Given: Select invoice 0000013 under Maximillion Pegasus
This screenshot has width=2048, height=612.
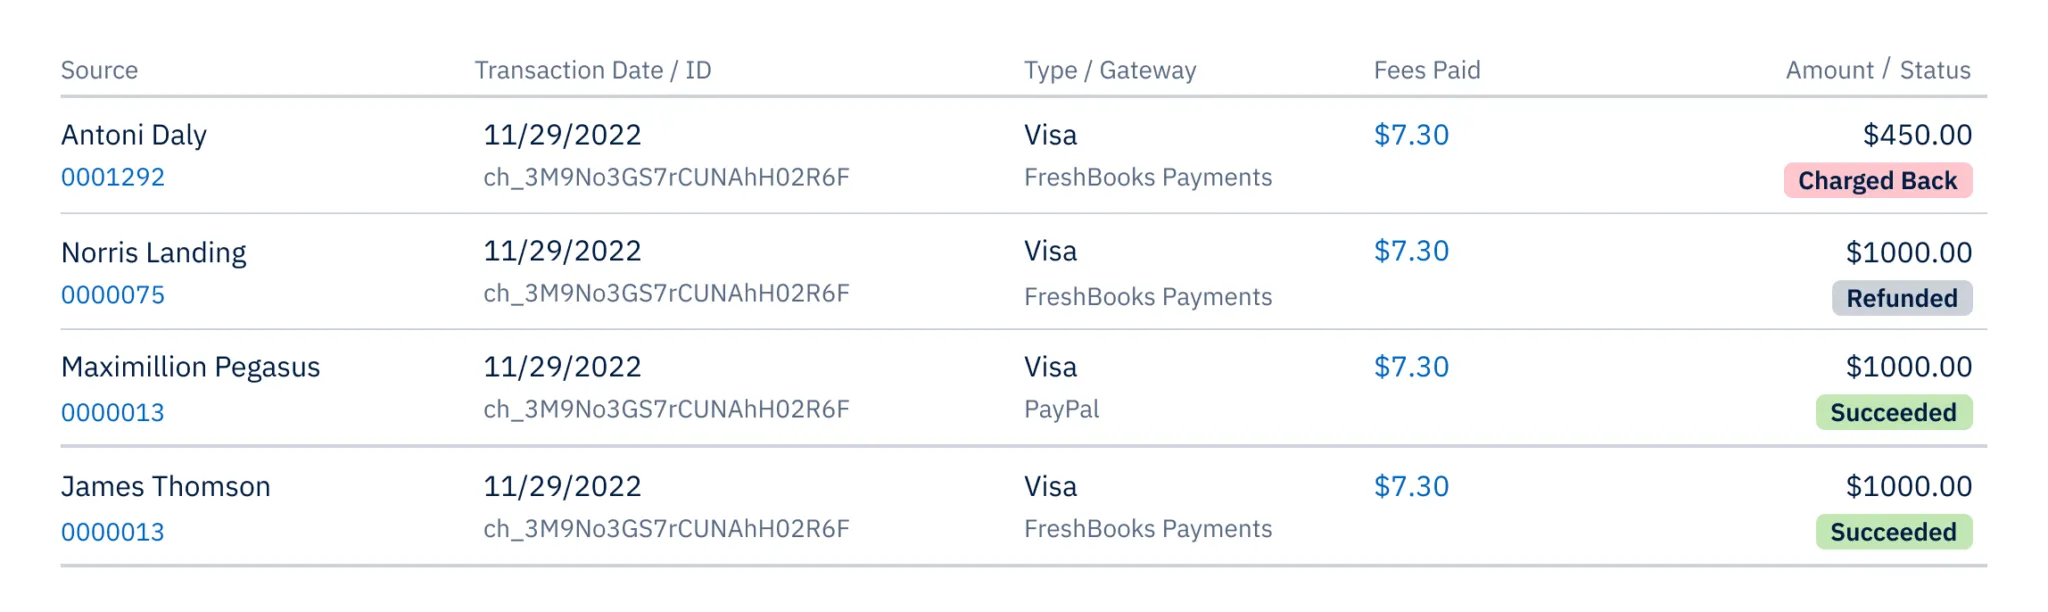Looking at the screenshot, I should click(112, 411).
